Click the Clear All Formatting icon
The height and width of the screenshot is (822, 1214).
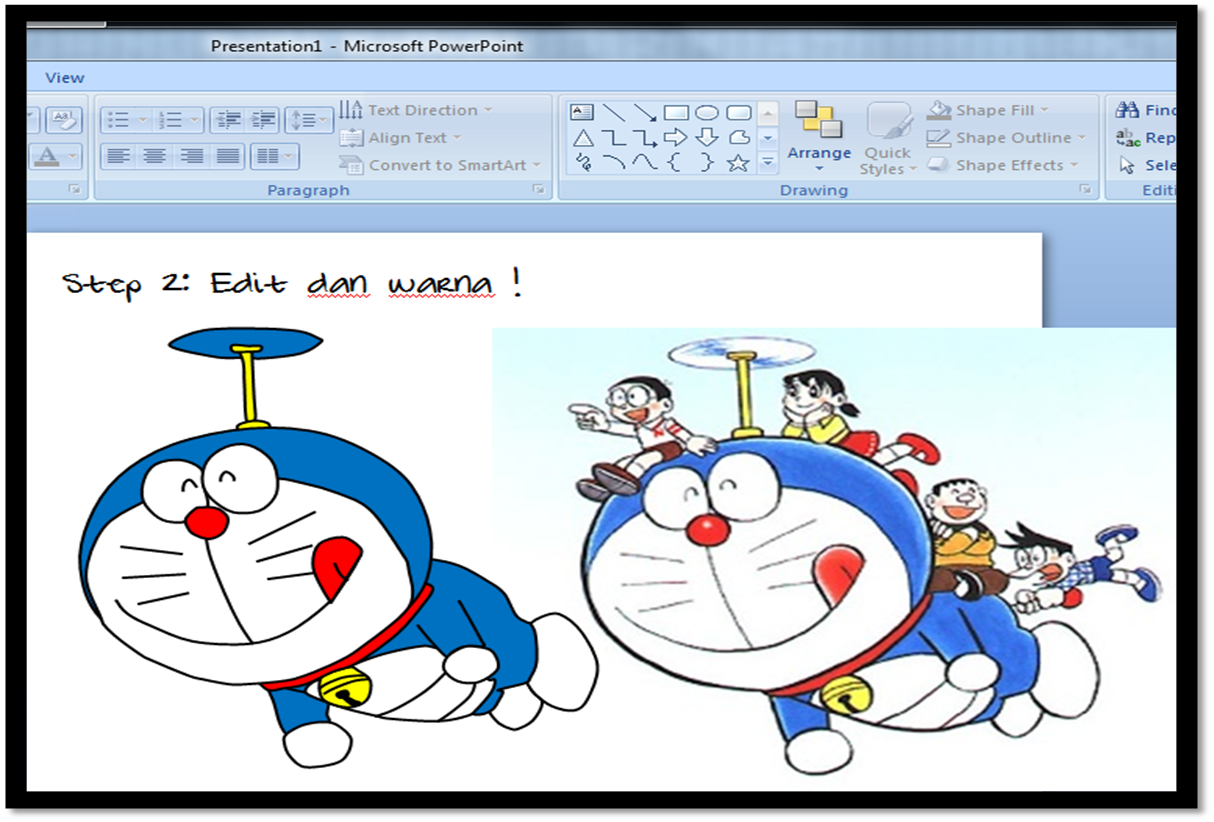[62, 120]
